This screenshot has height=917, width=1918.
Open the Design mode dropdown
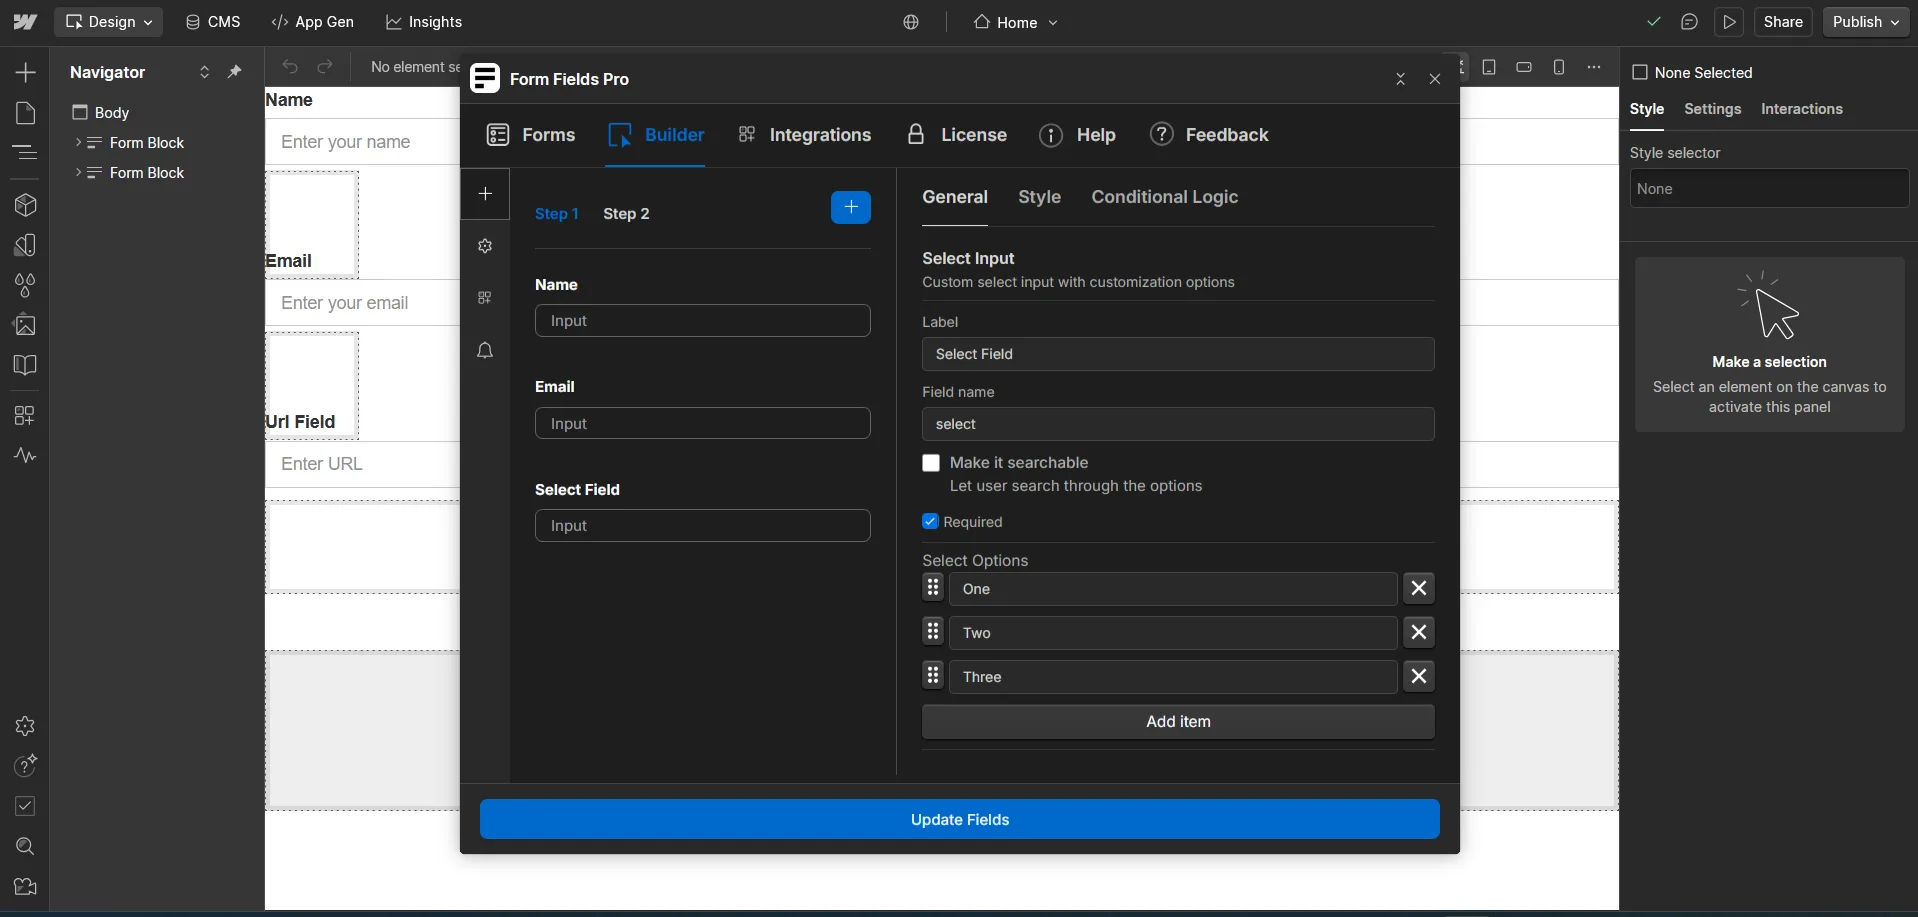[108, 22]
